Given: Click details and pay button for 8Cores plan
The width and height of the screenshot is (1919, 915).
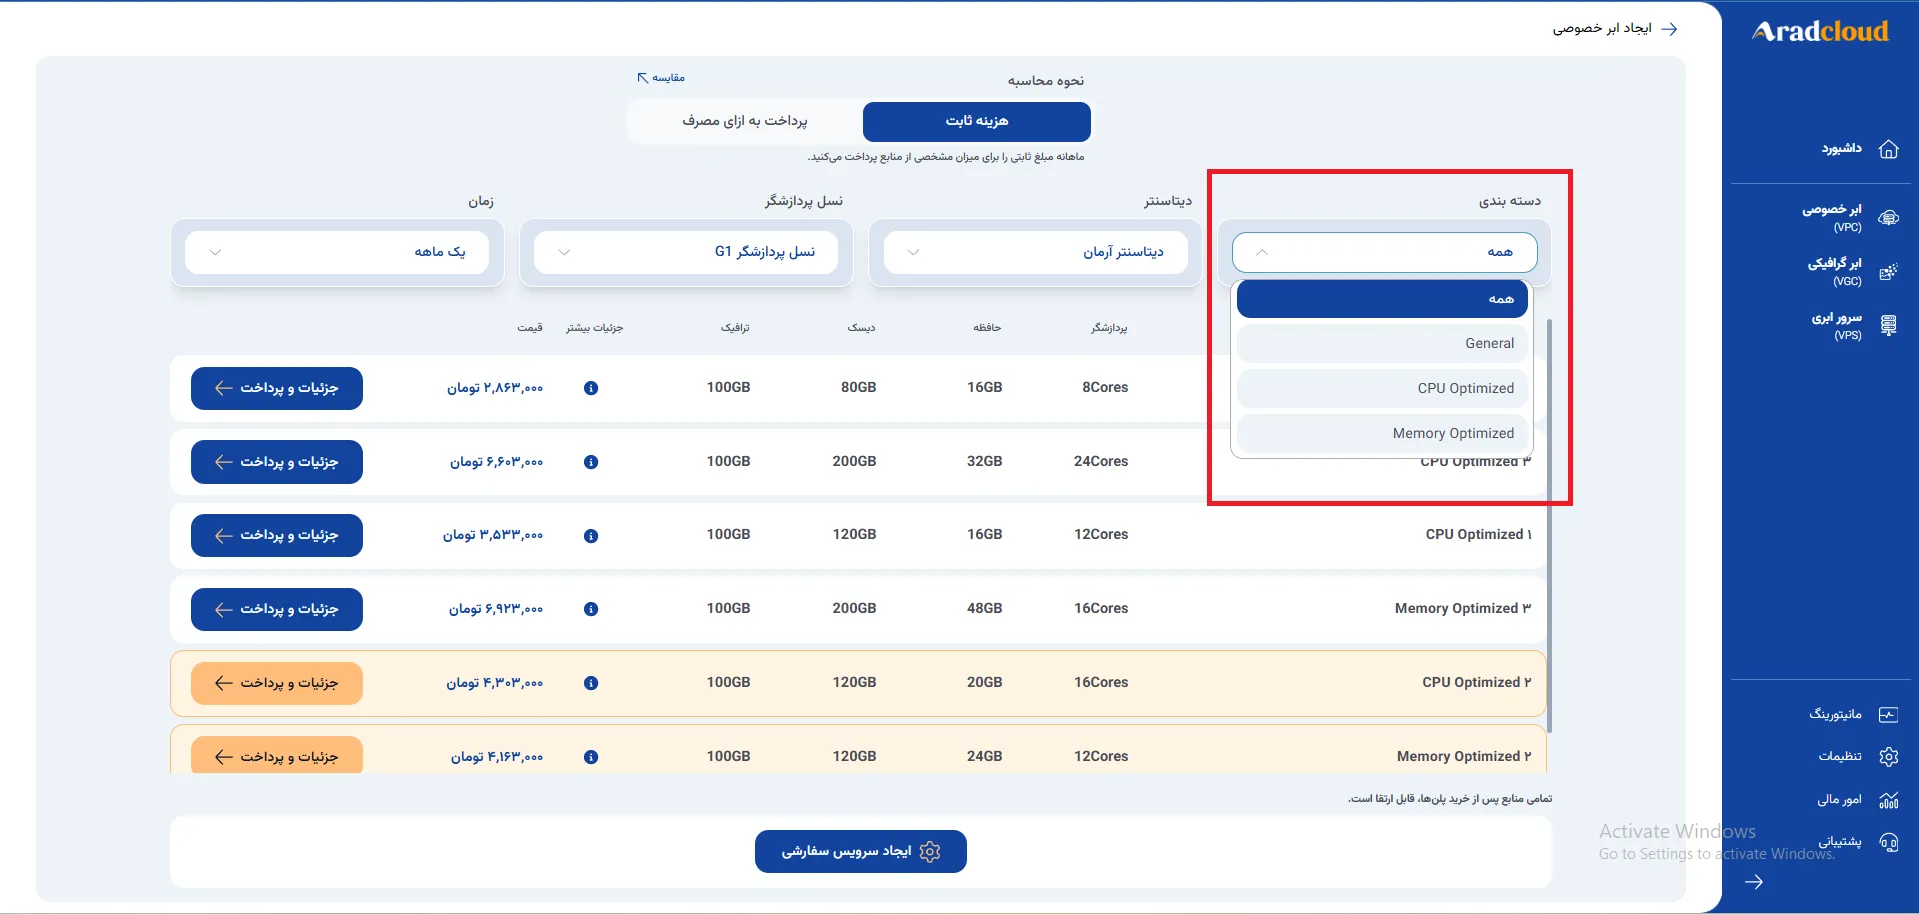Looking at the screenshot, I should click(277, 388).
